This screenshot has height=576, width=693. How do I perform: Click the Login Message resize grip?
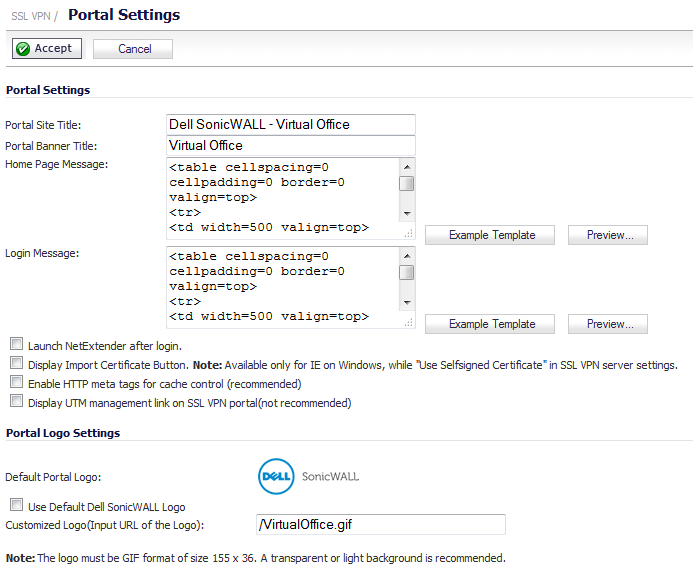pyautogui.click(x=409, y=323)
